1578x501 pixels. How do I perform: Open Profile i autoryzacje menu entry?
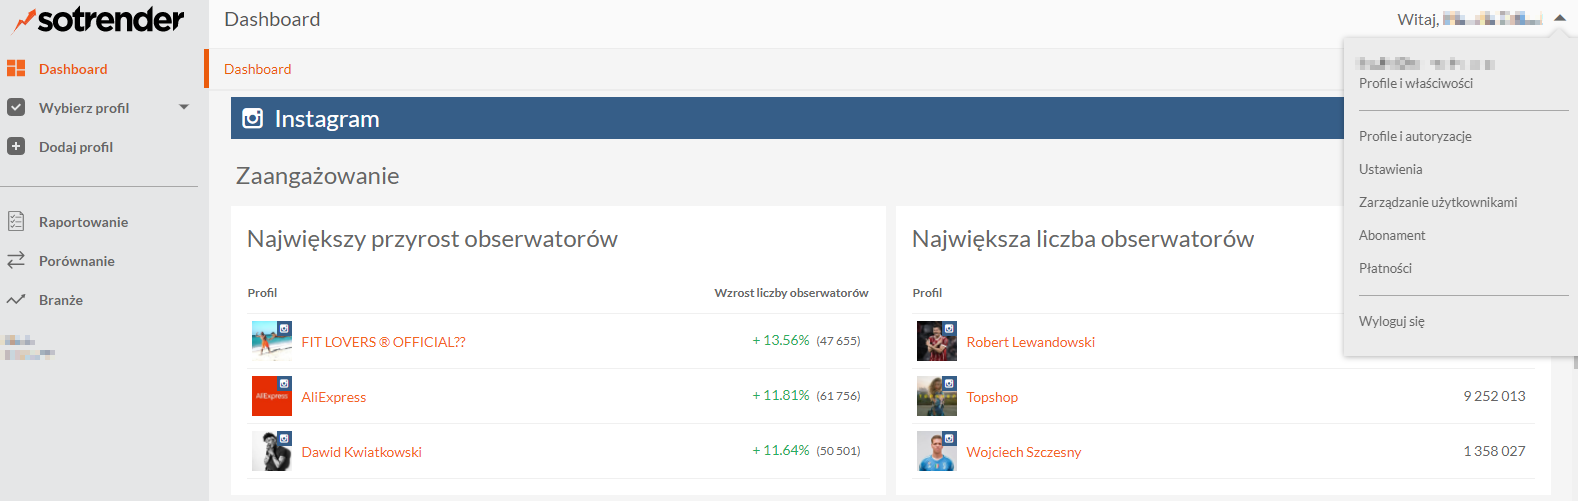click(1415, 136)
